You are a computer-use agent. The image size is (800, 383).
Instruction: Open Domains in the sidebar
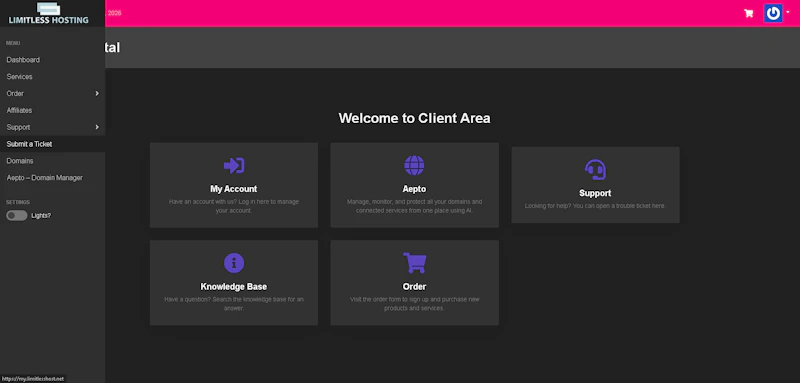[53, 161]
